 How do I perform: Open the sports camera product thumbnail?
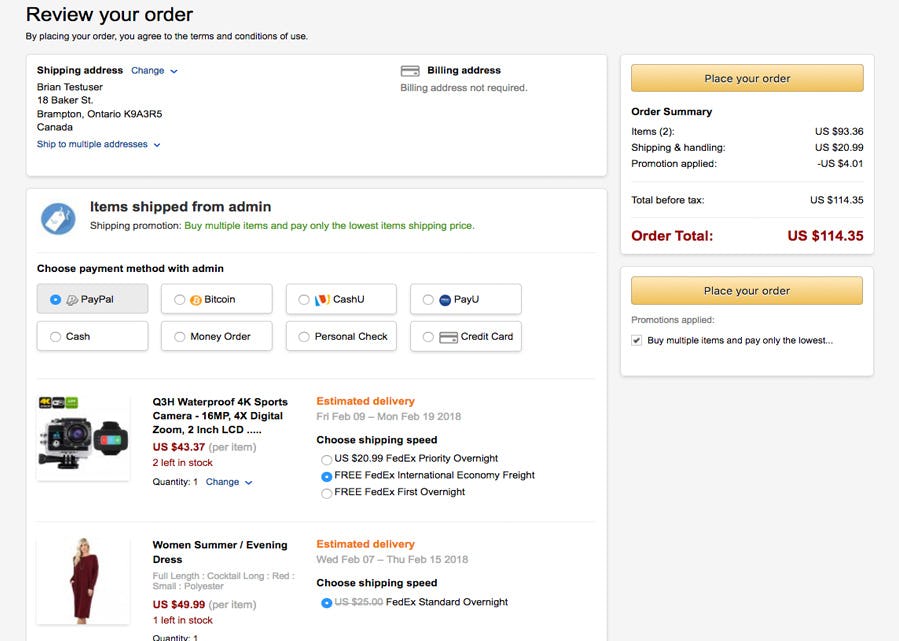click(x=83, y=437)
